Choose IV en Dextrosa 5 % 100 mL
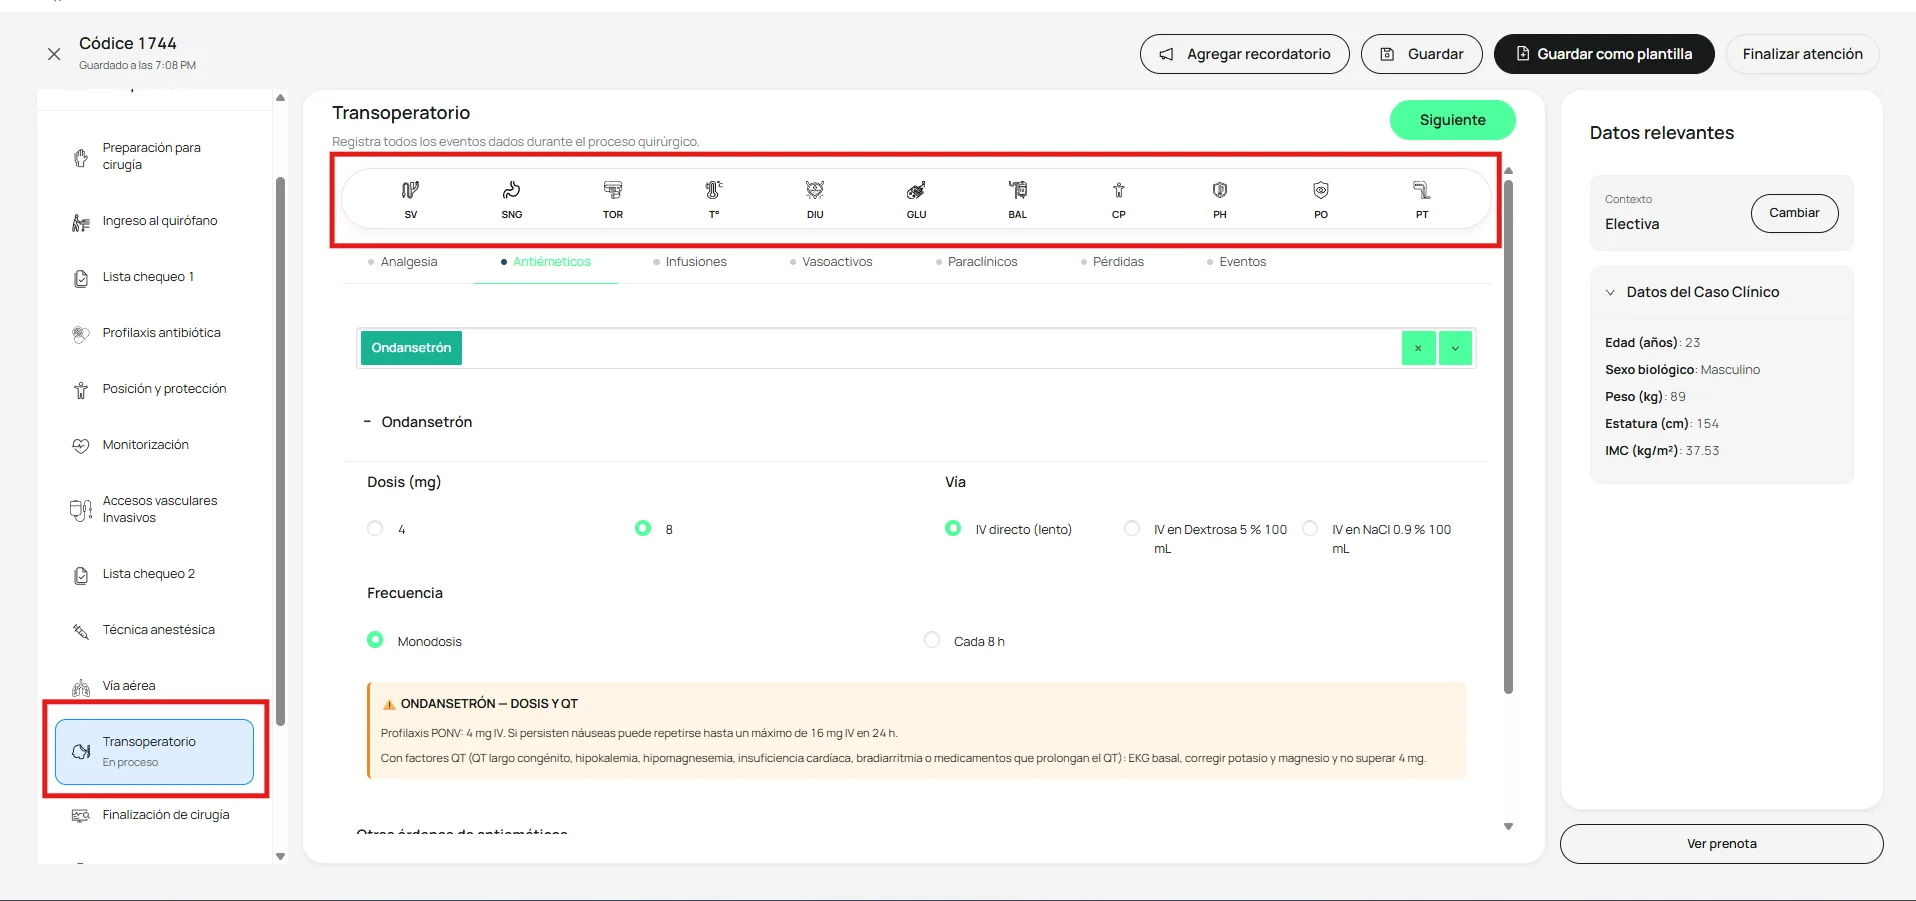 (x=1132, y=528)
